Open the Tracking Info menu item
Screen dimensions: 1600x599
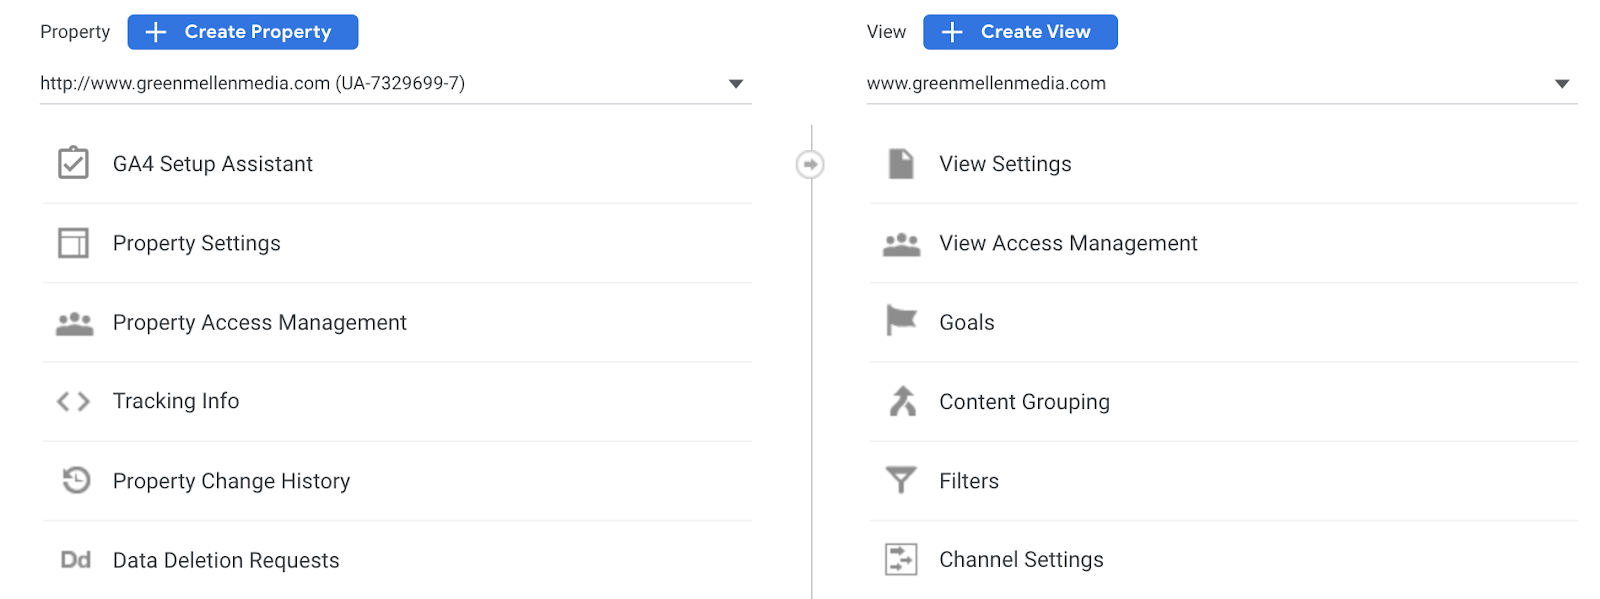click(x=176, y=401)
